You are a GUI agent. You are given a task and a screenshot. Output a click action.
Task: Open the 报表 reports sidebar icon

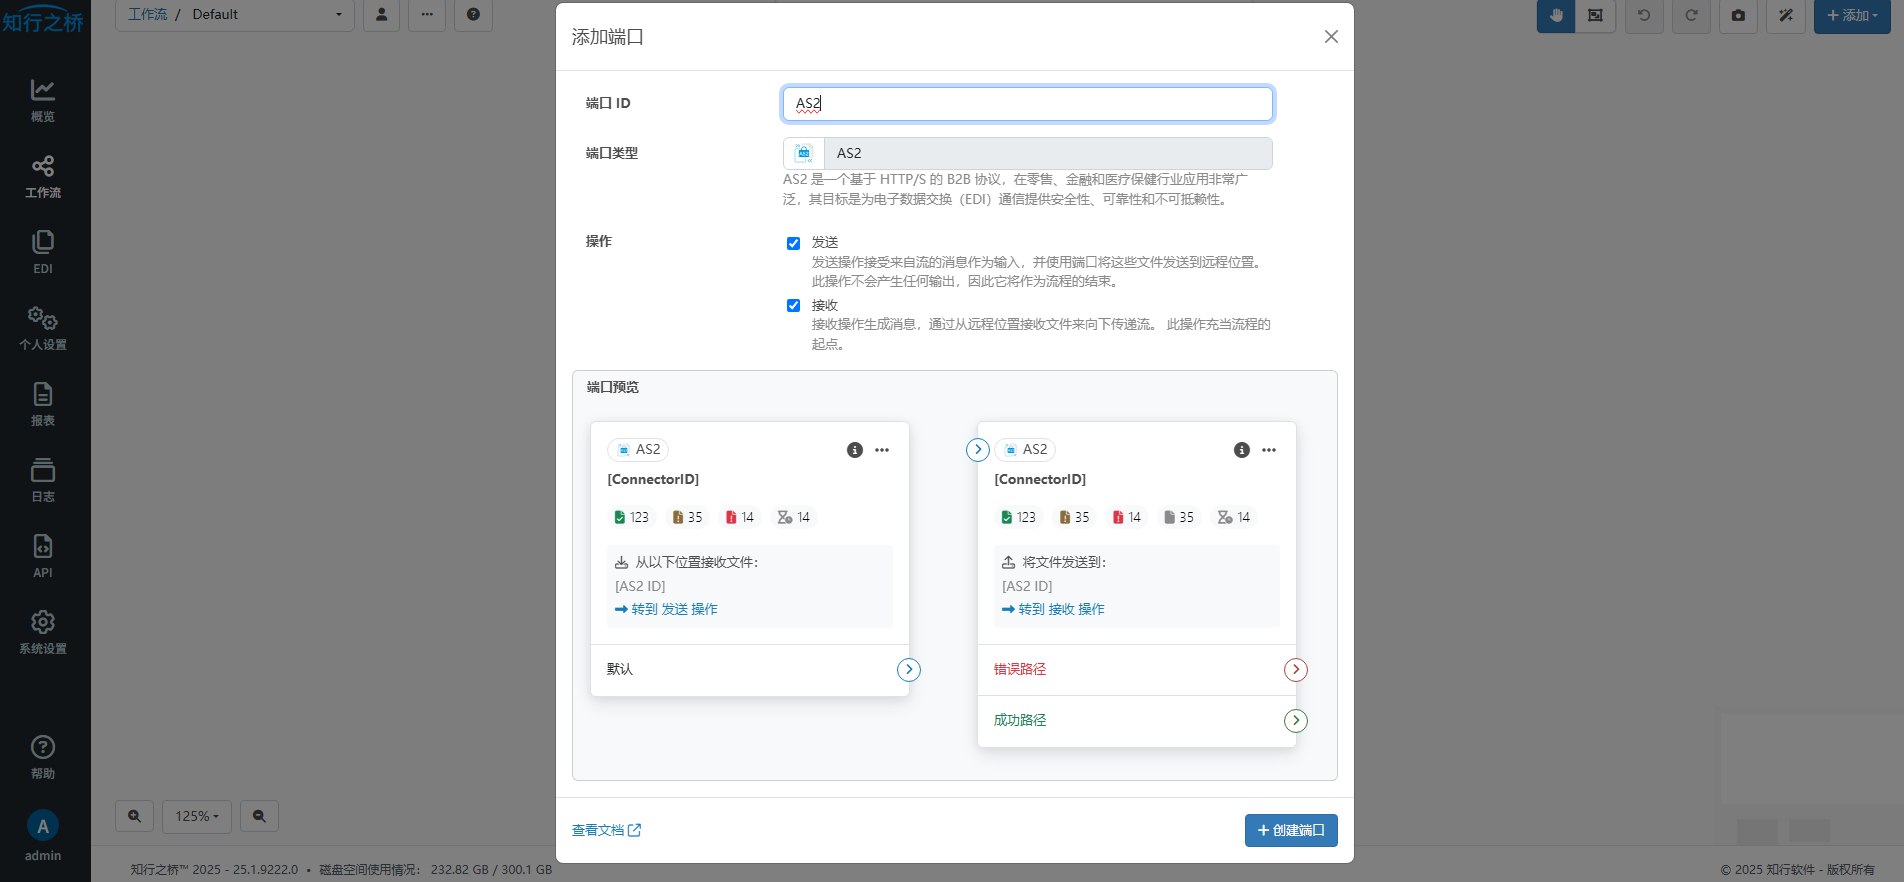pyautogui.click(x=42, y=404)
